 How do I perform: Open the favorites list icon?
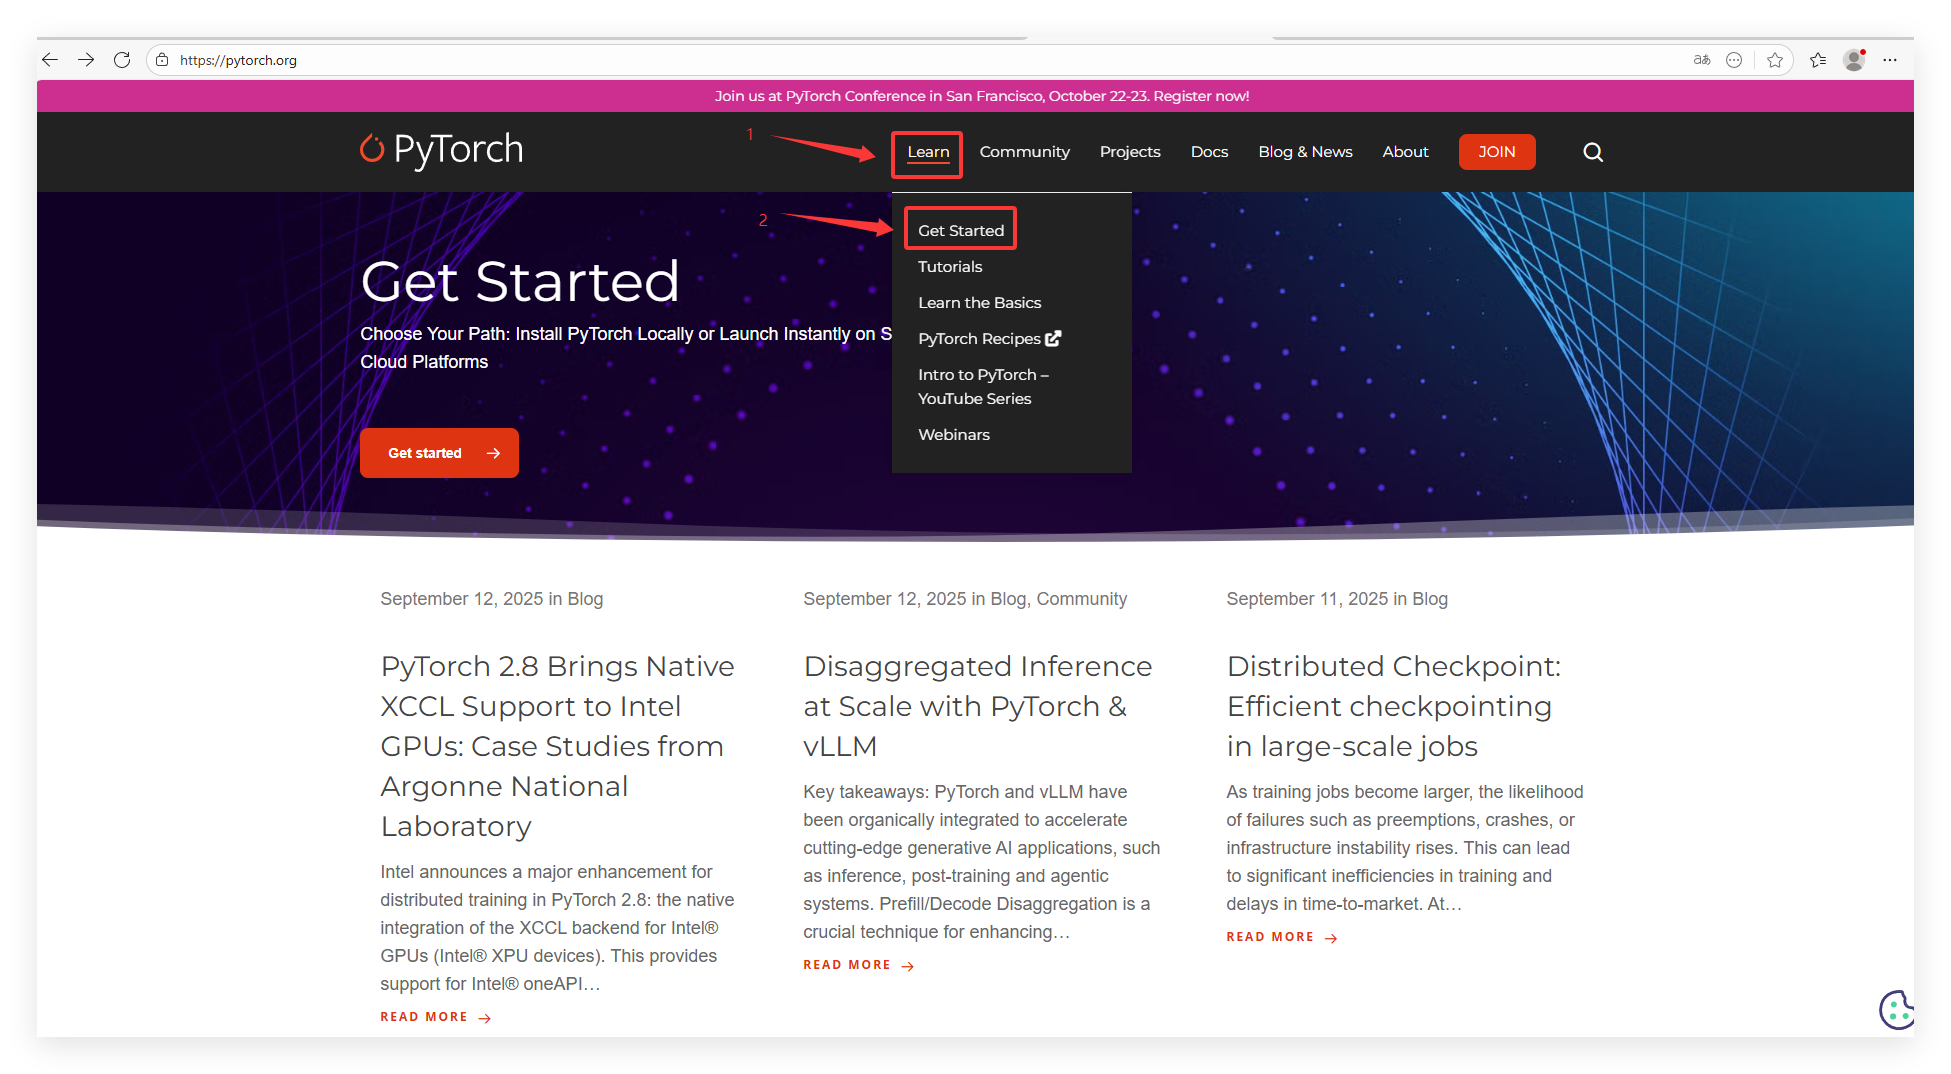pos(1818,60)
